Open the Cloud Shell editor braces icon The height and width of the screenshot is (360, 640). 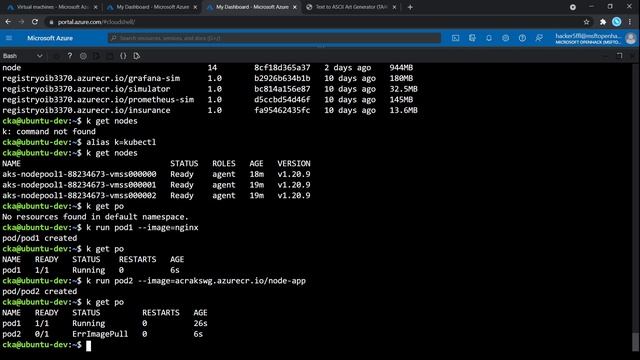[x=123, y=56]
